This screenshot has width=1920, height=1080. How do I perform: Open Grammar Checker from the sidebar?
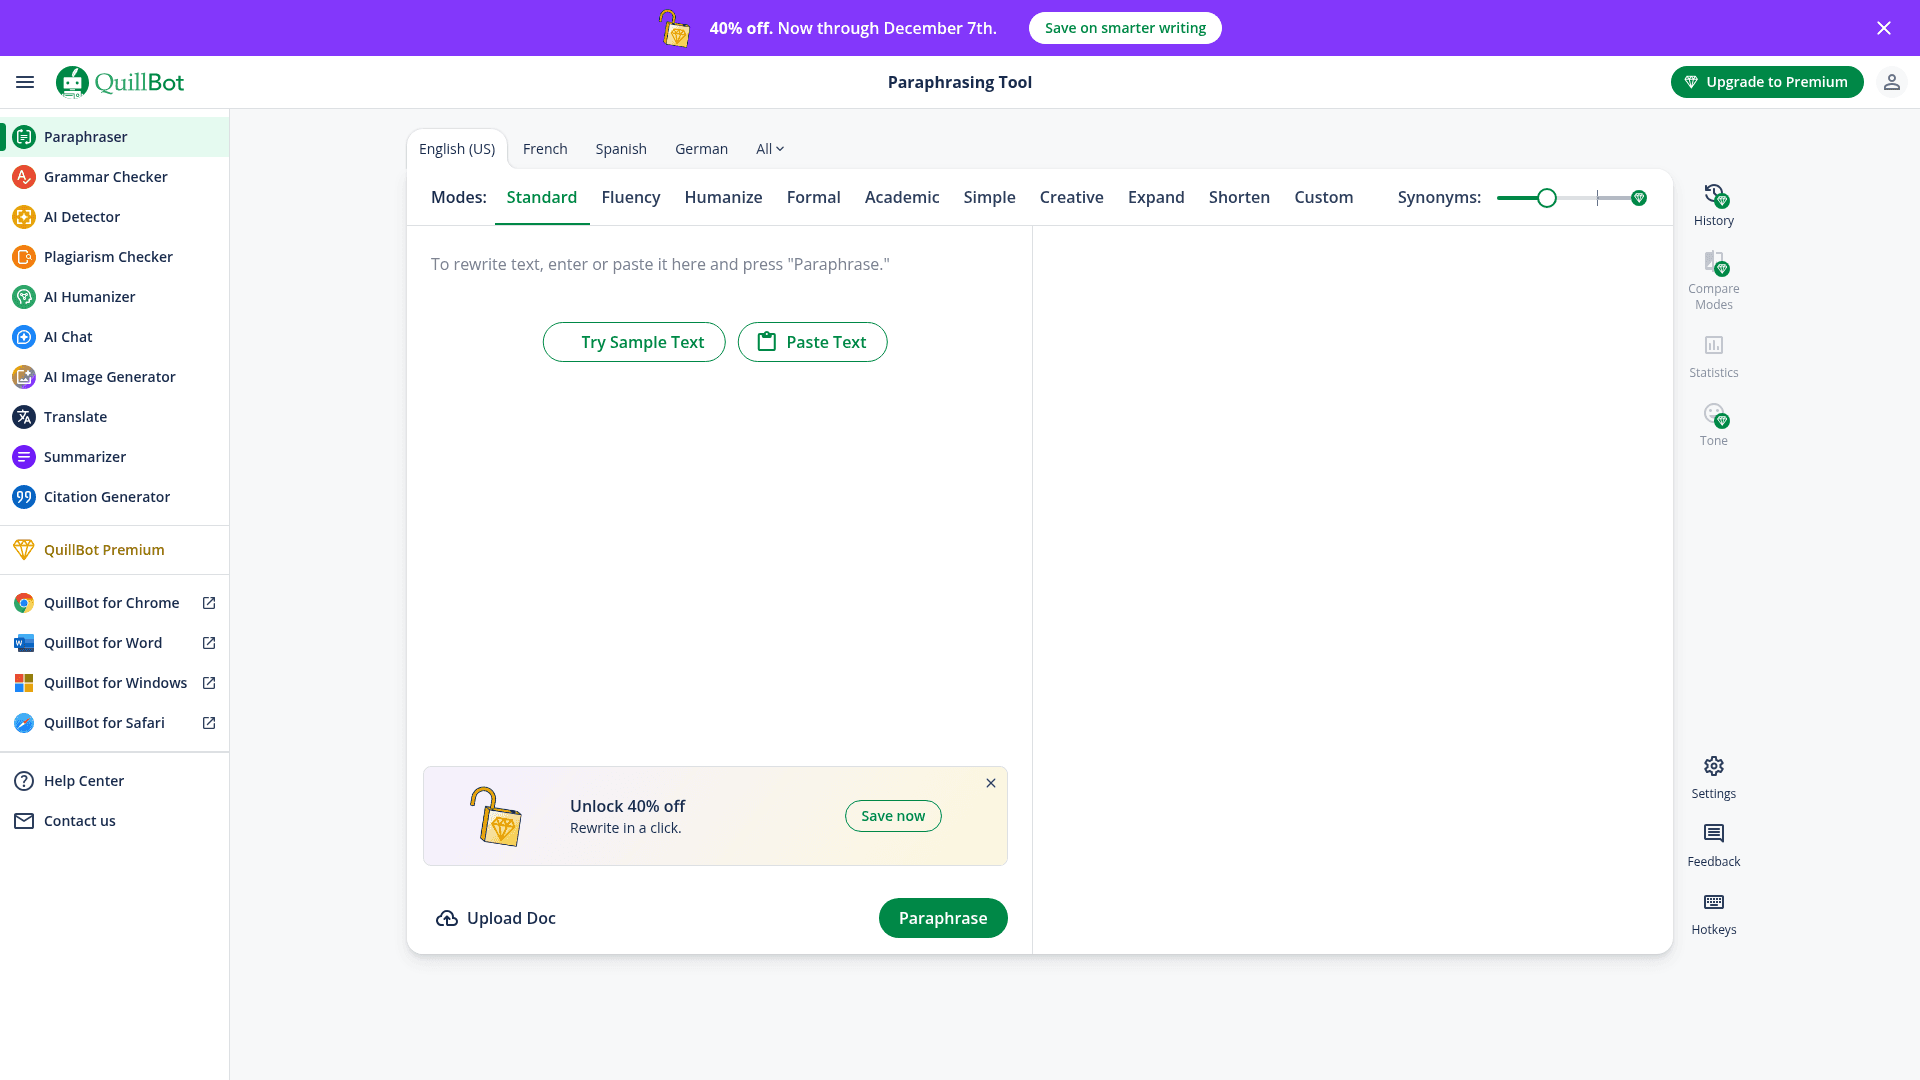coord(105,177)
